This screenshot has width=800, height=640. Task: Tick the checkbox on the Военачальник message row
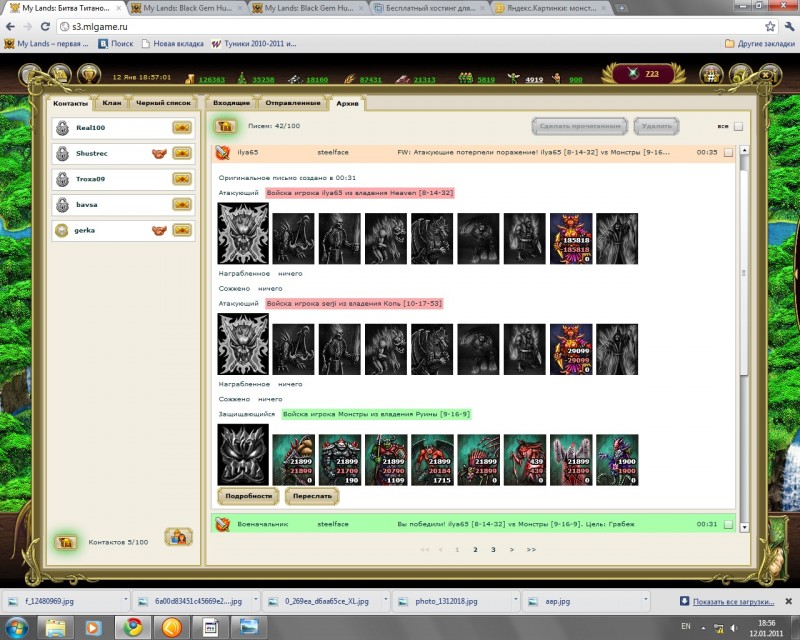pos(729,524)
